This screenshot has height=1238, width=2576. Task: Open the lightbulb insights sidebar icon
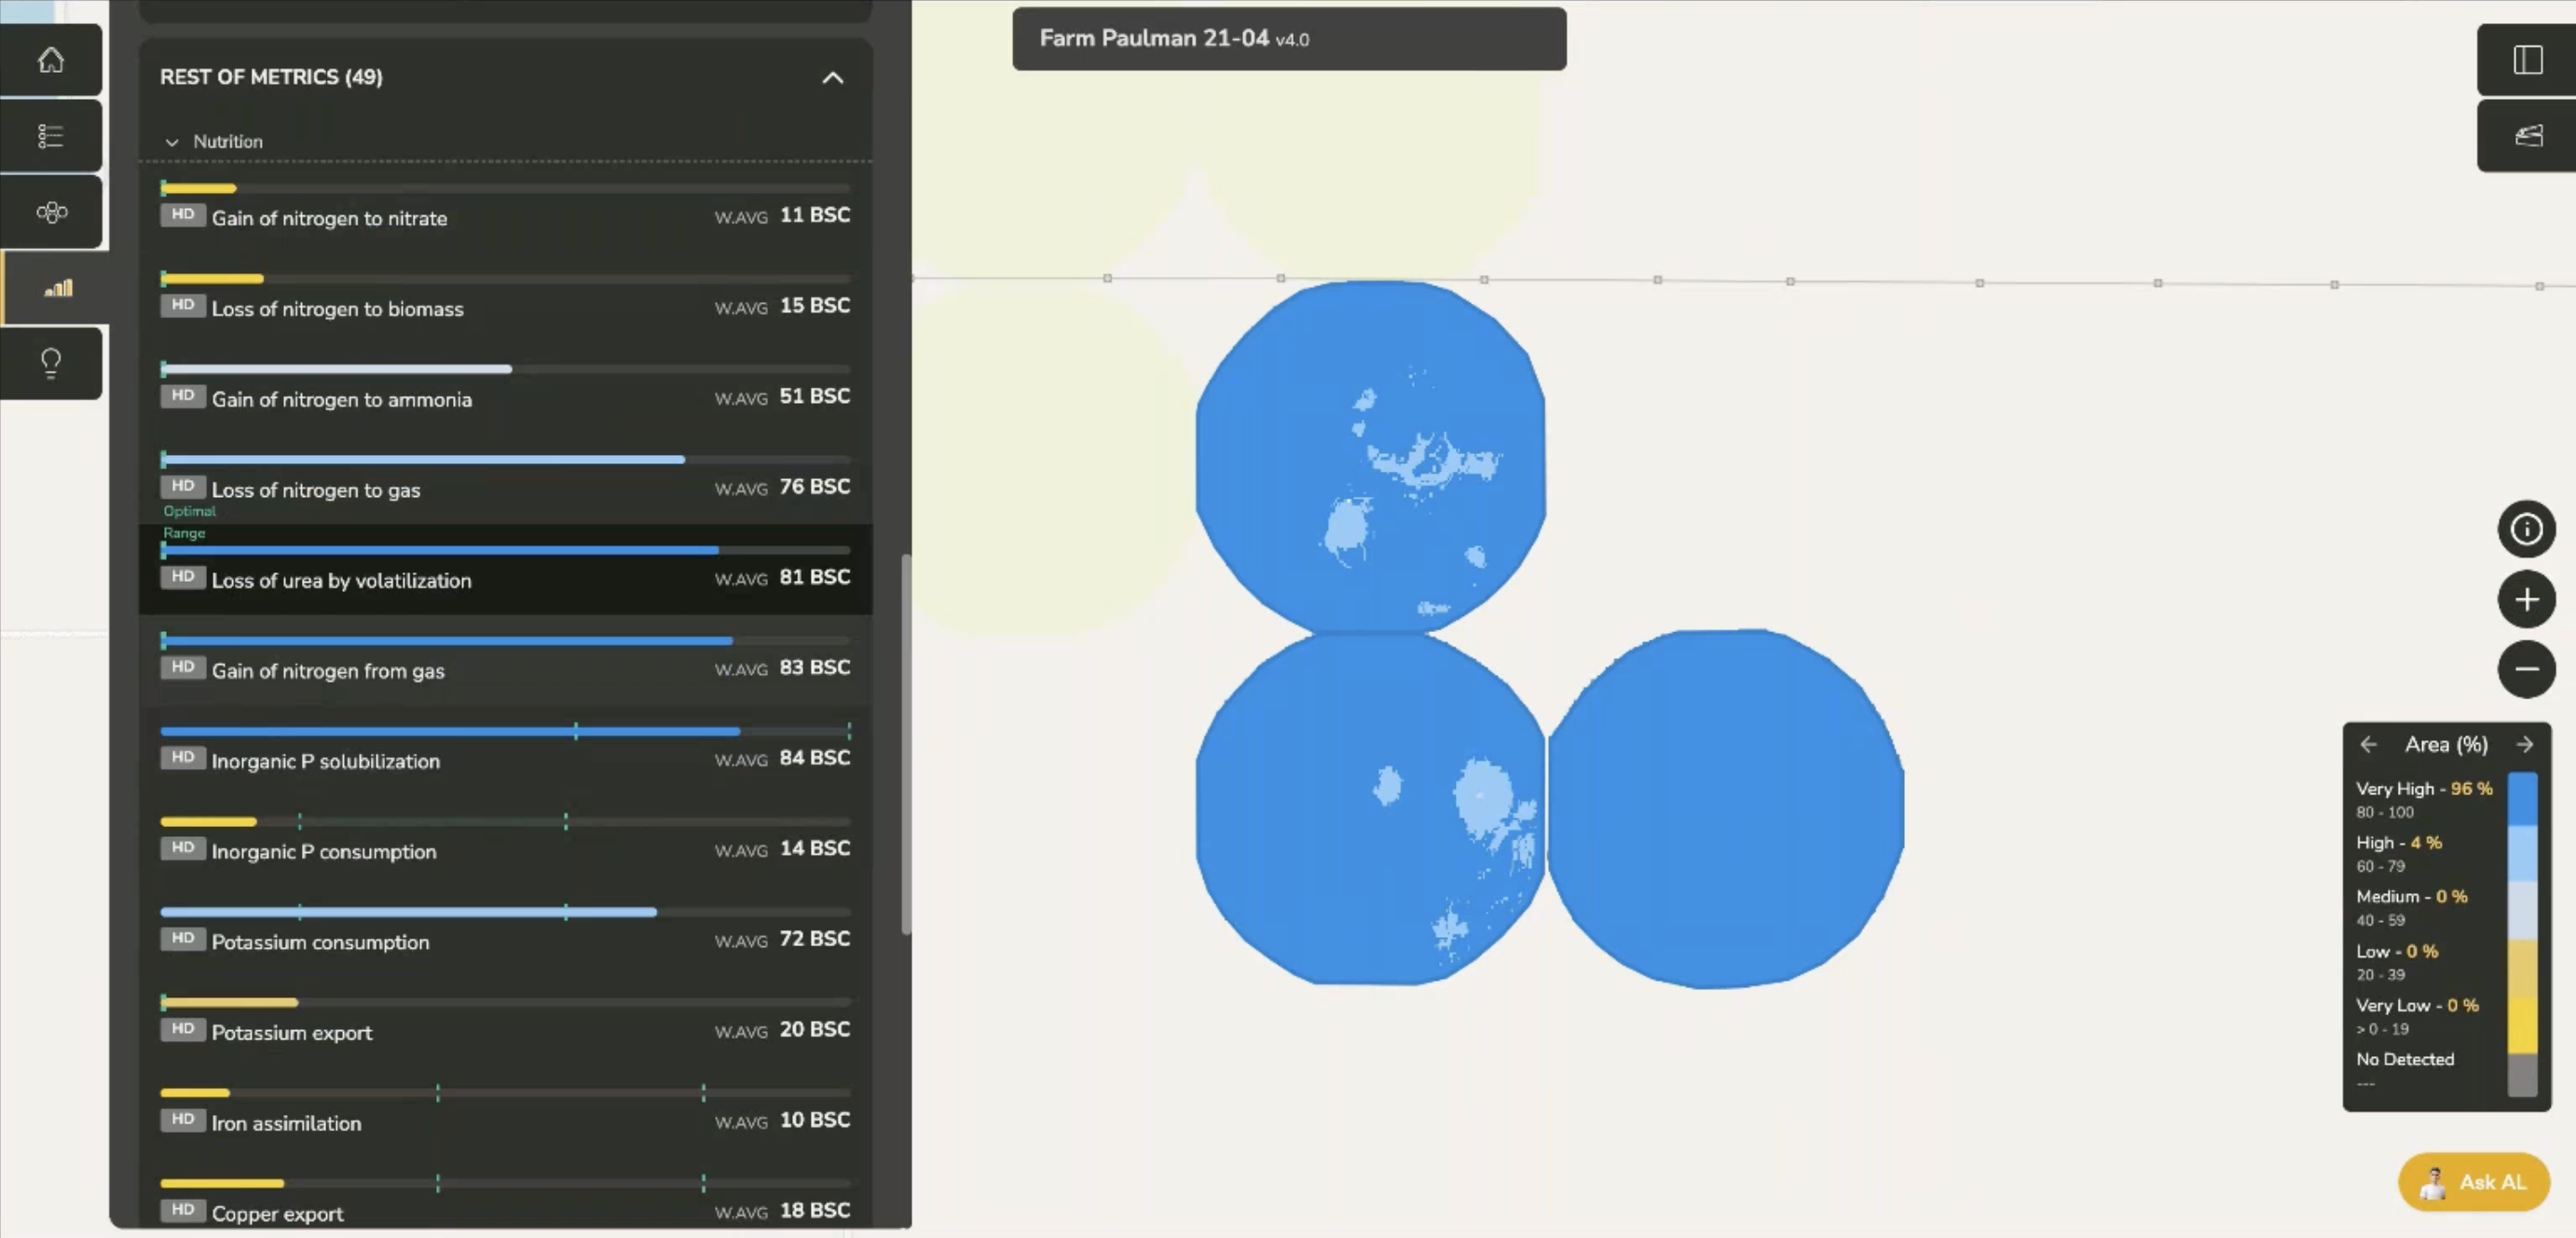click(x=51, y=363)
